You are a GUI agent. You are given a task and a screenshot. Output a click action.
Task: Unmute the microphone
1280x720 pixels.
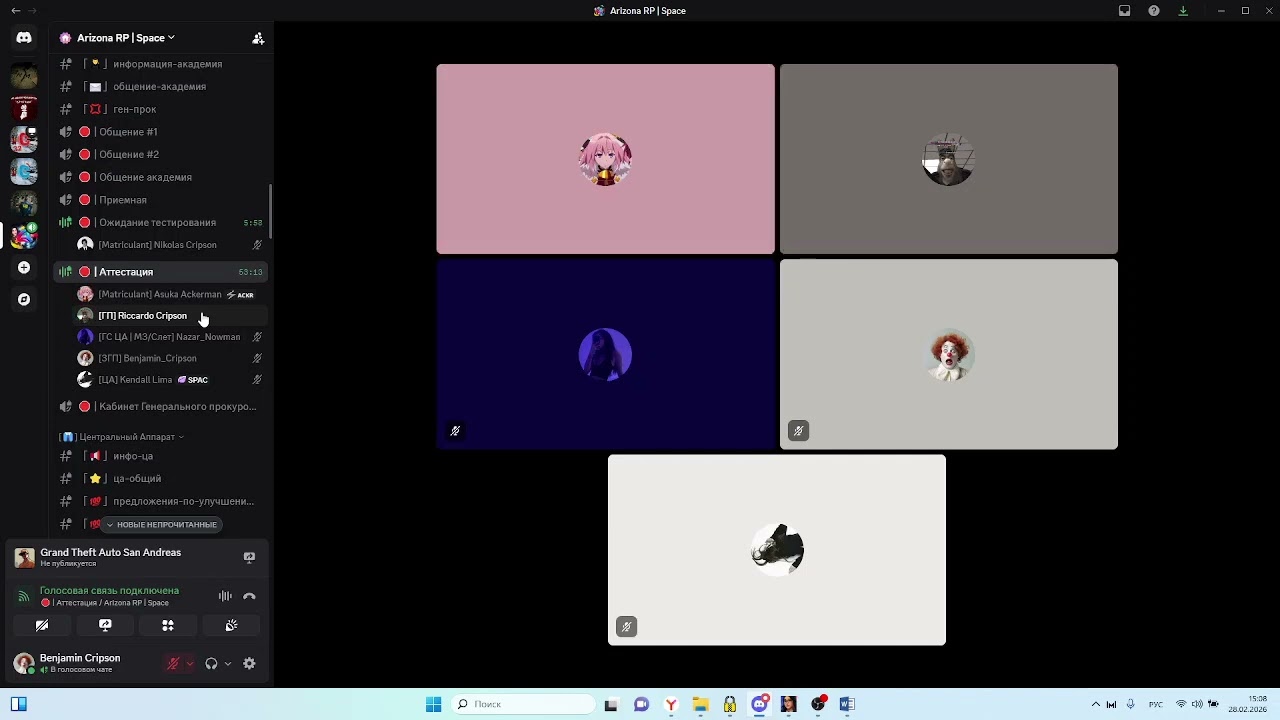172,663
